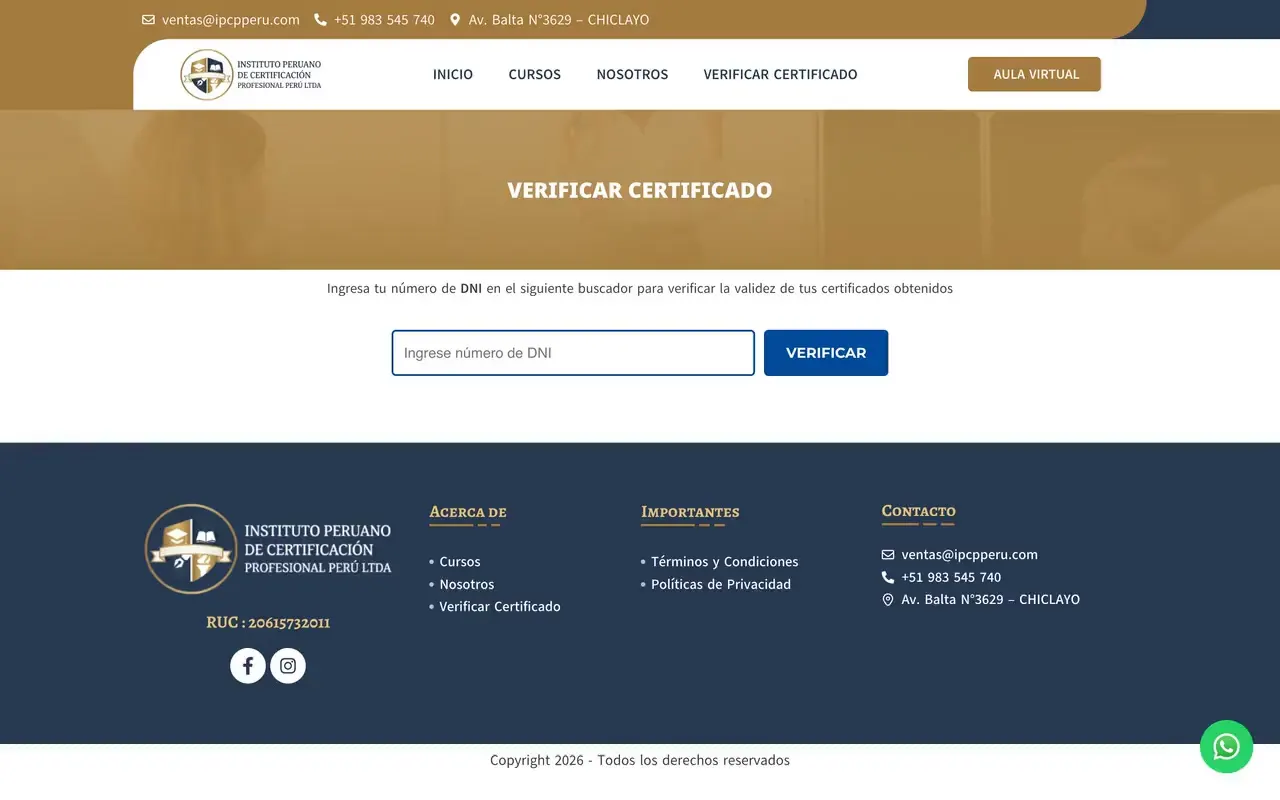Open the WhatsApp chat floating button
Viewport: 1280px width, 800px height.
[1226, 747]
